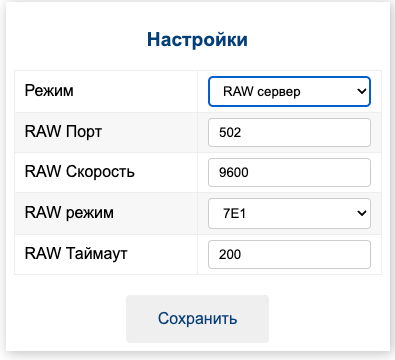Focus the RAW Порт input field
The height and width of the screenshot is (360, 395).
point(289,132)
